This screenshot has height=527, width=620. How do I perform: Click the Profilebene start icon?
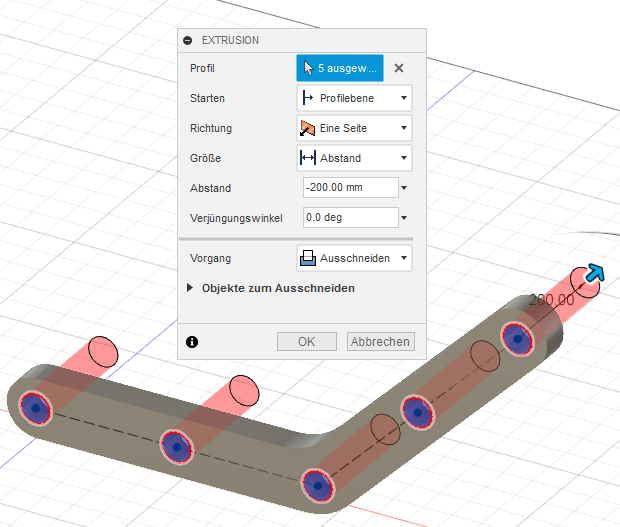tap(308, 98)
